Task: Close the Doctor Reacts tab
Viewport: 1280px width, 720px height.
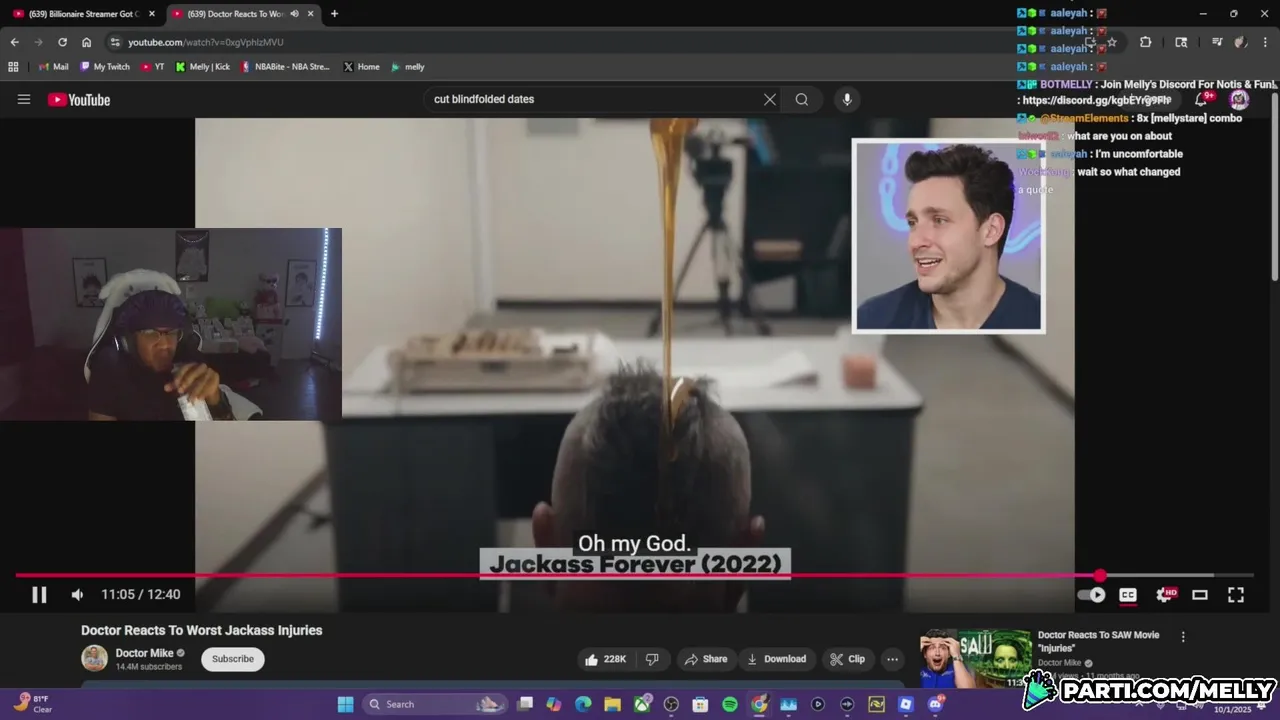Action: pyautogui.click(x=311, y=14)
